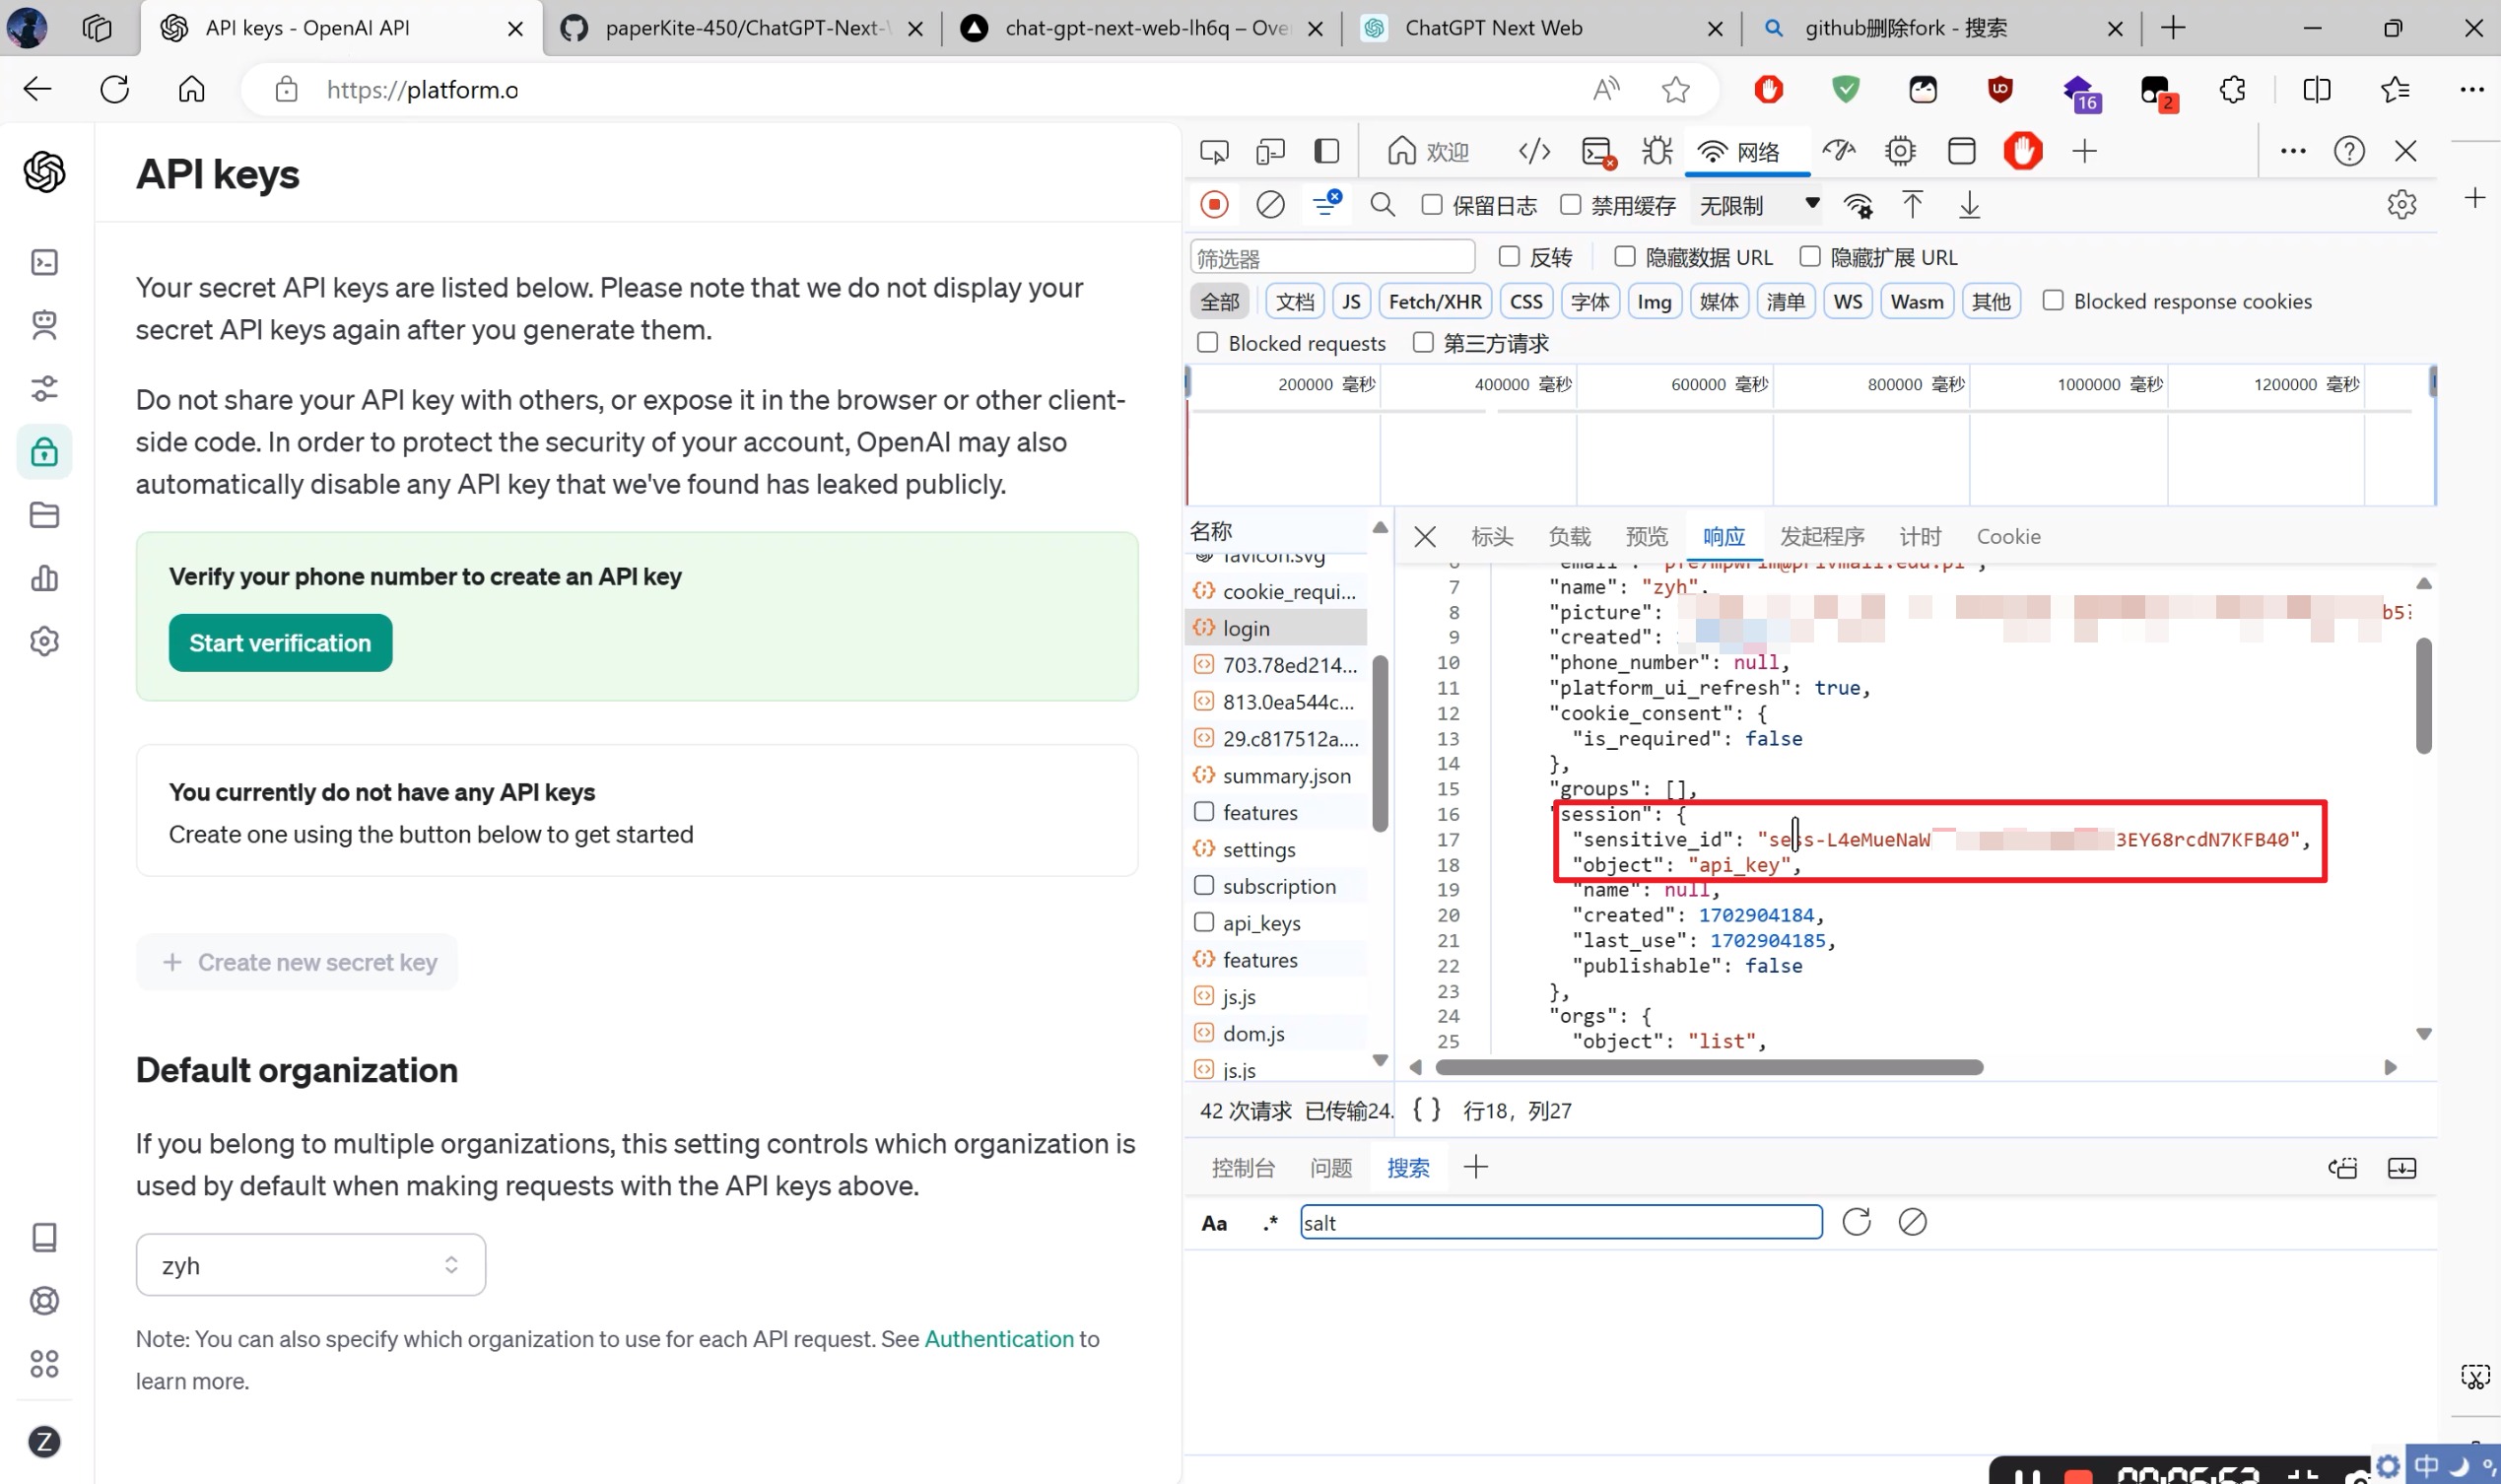This screenshot has width=2501, height=1484.
Task: Open DevTools more options ellipsis menu
Action: (x=2293, y=151)
